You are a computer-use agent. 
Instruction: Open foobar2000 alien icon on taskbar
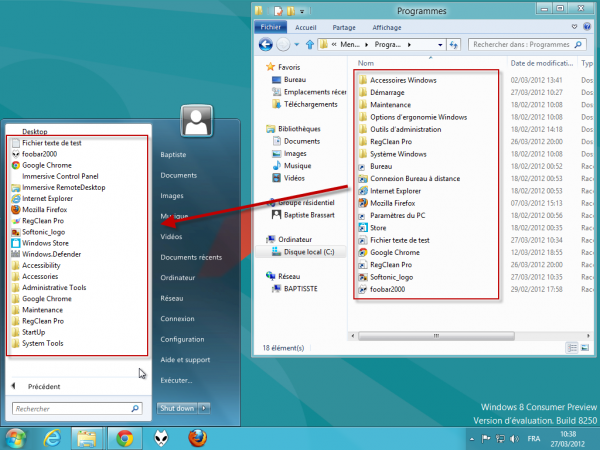coord(161,438)
